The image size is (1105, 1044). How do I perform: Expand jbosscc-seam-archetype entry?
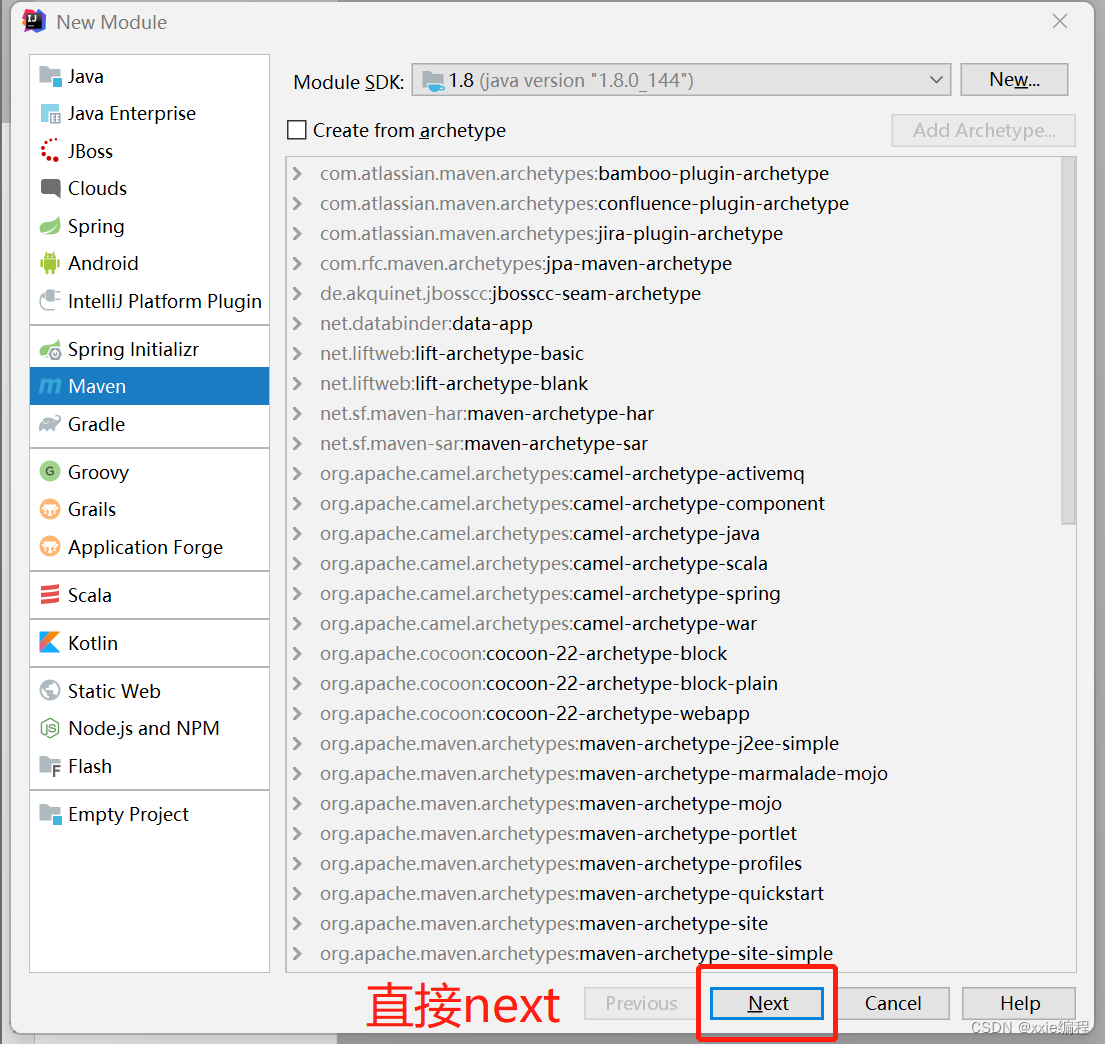tap(297, 293)
